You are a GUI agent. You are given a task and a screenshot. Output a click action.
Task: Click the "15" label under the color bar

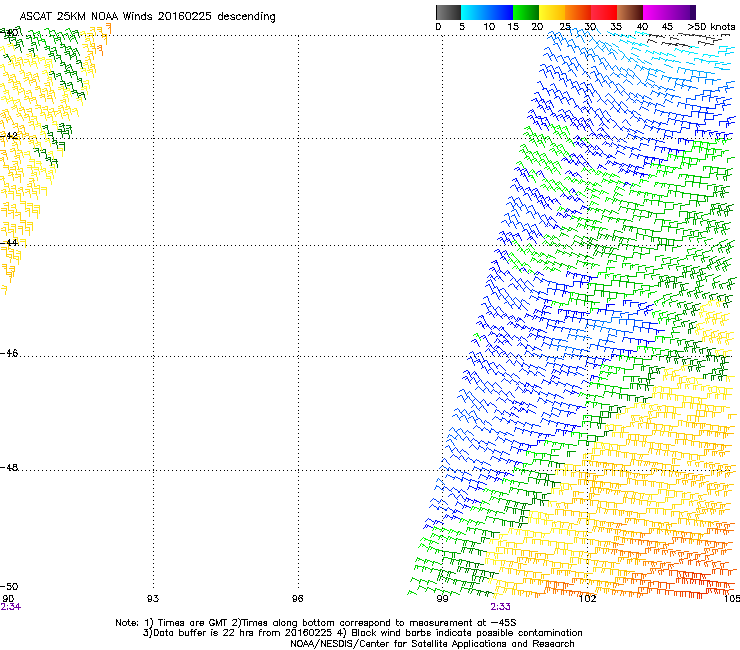(513, 27)
